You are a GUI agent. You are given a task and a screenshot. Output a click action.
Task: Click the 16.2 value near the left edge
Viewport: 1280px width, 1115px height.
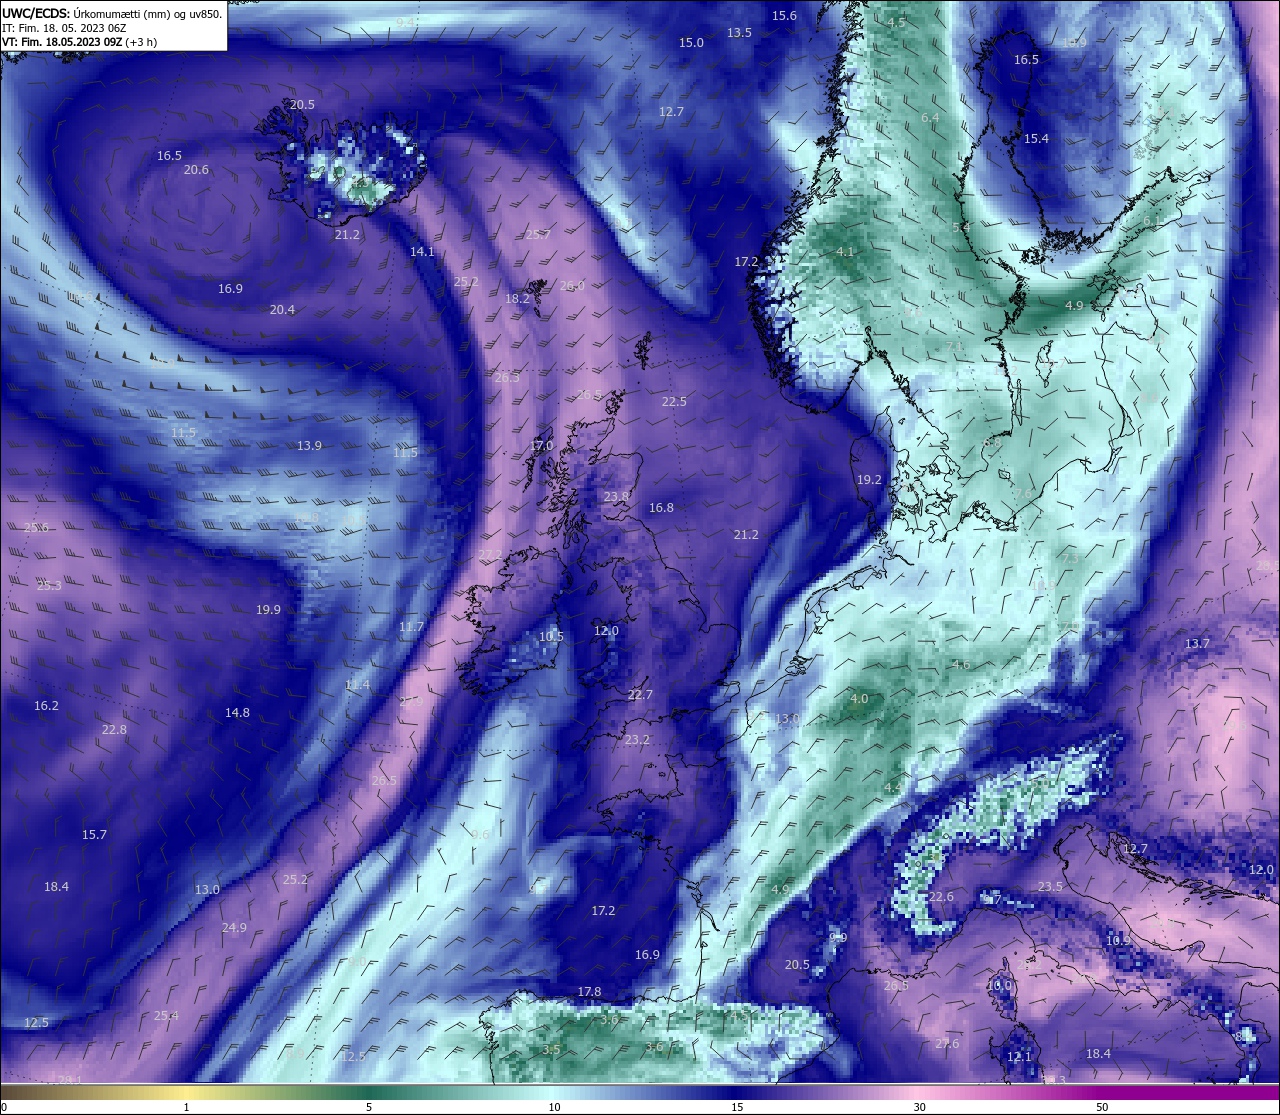pyautogui.click(x=46, y=706)
